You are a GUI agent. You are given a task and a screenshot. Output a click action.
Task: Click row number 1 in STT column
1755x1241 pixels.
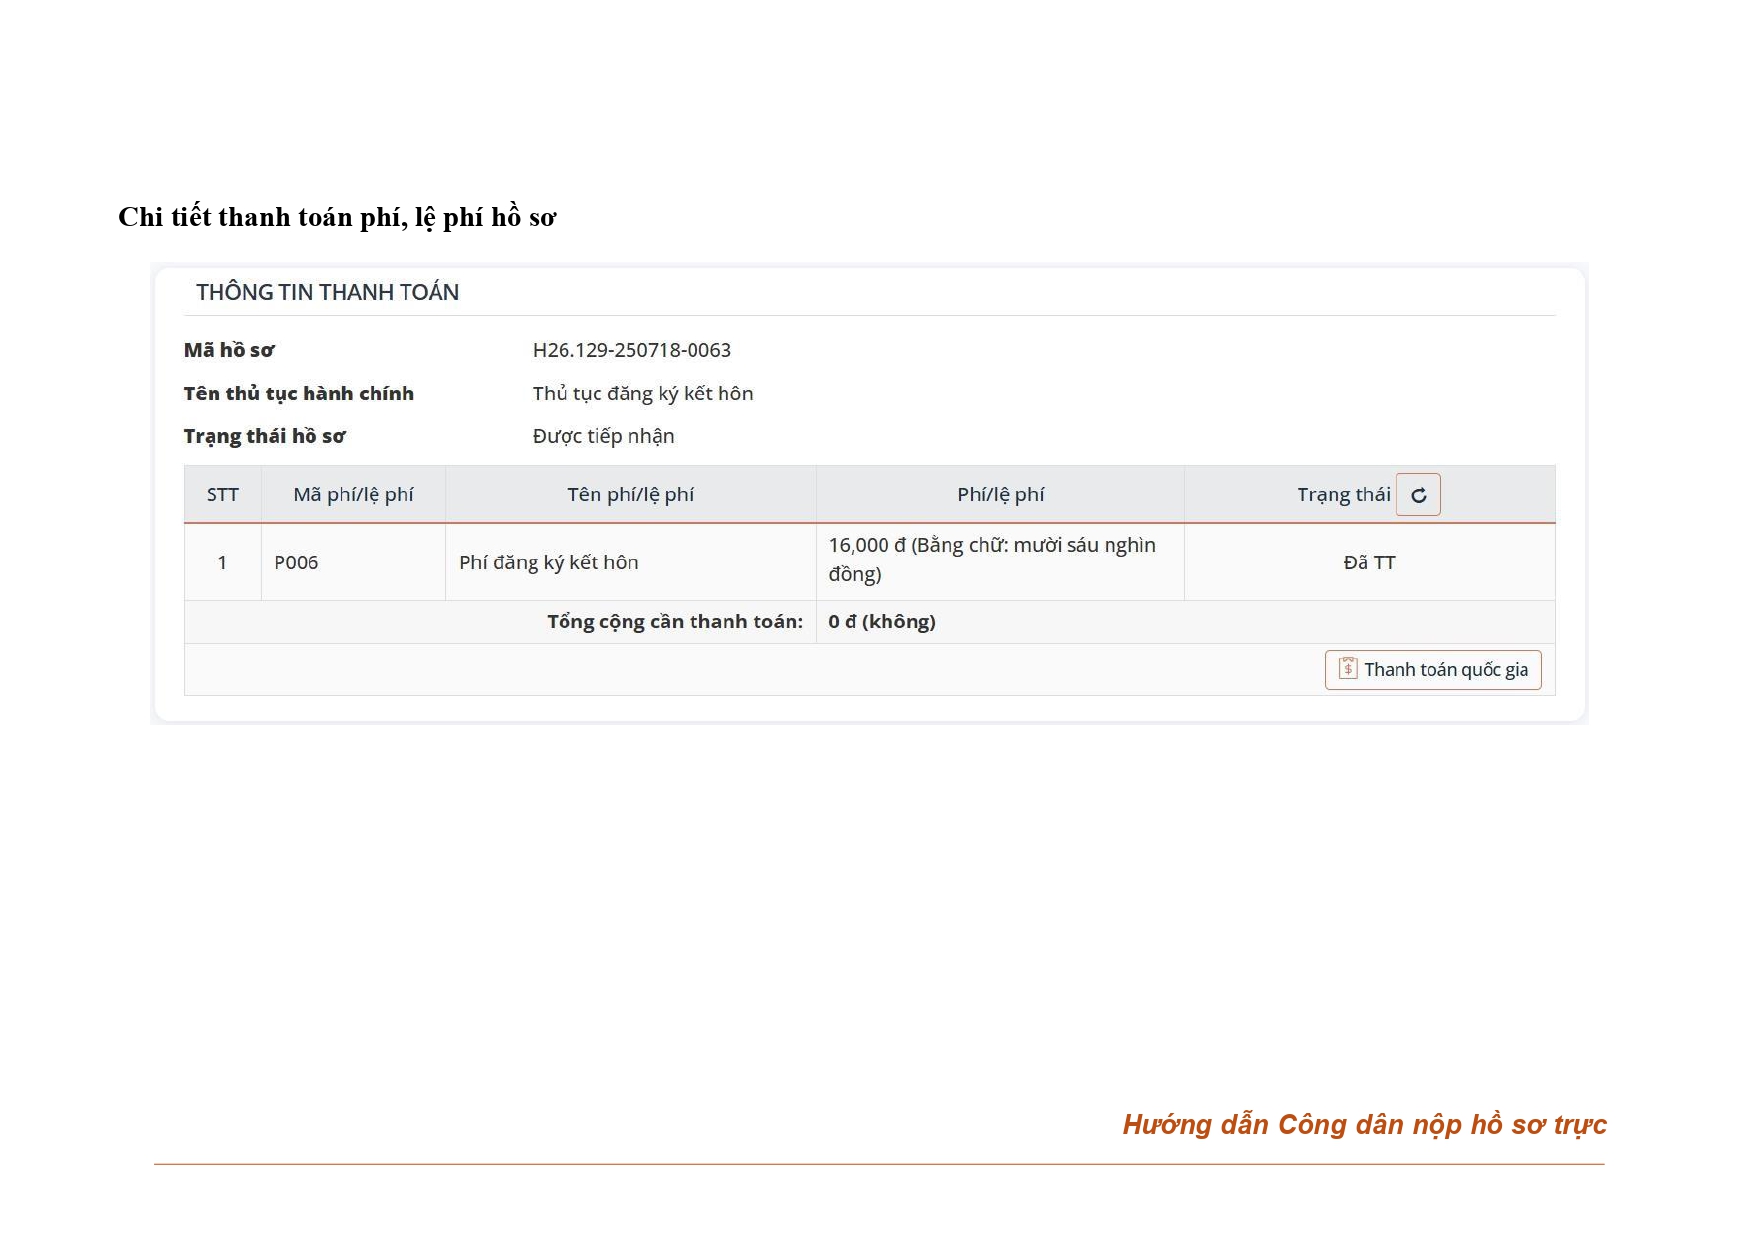tap(222, 563)
